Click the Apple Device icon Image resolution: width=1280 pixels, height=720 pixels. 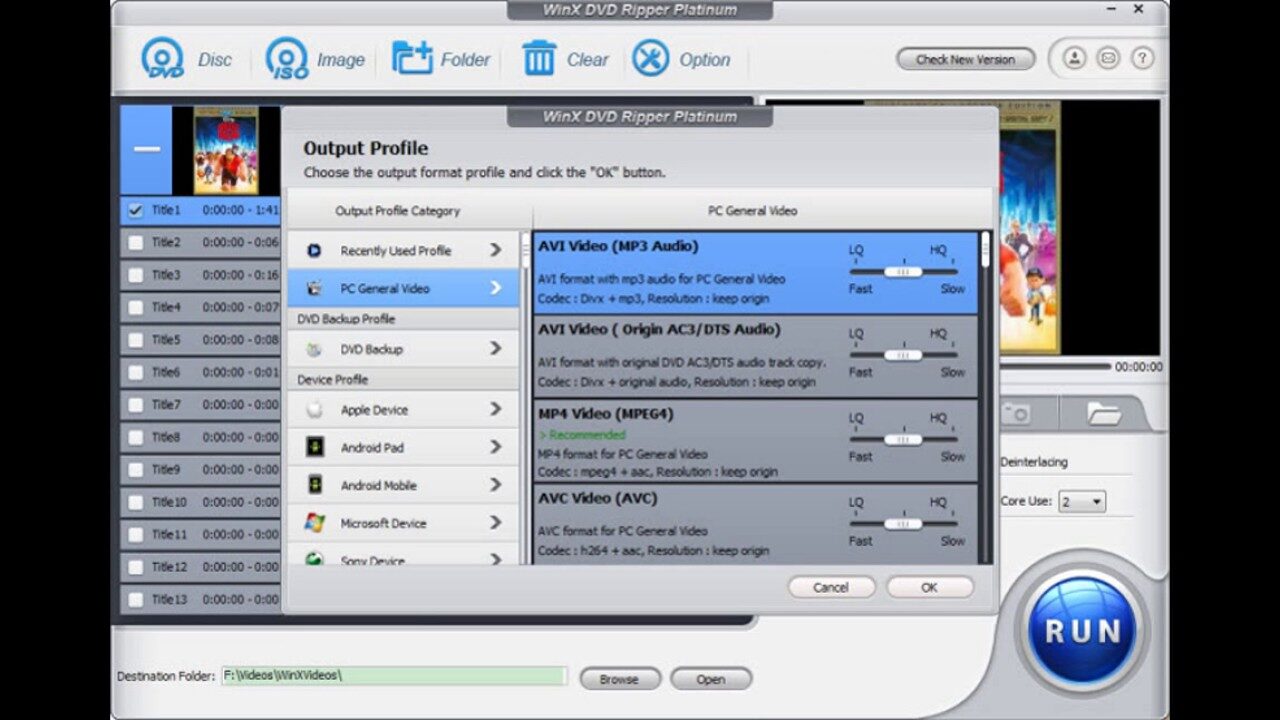314,410
